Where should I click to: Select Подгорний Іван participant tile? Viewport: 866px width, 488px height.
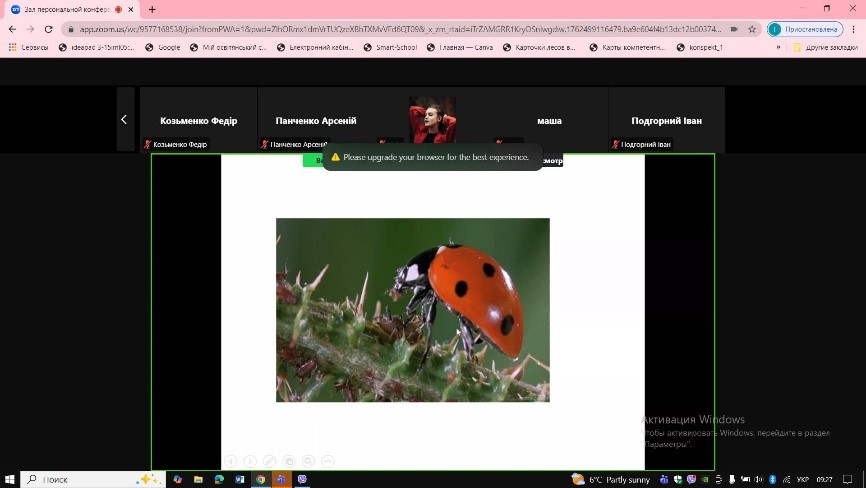click(666, 120)
